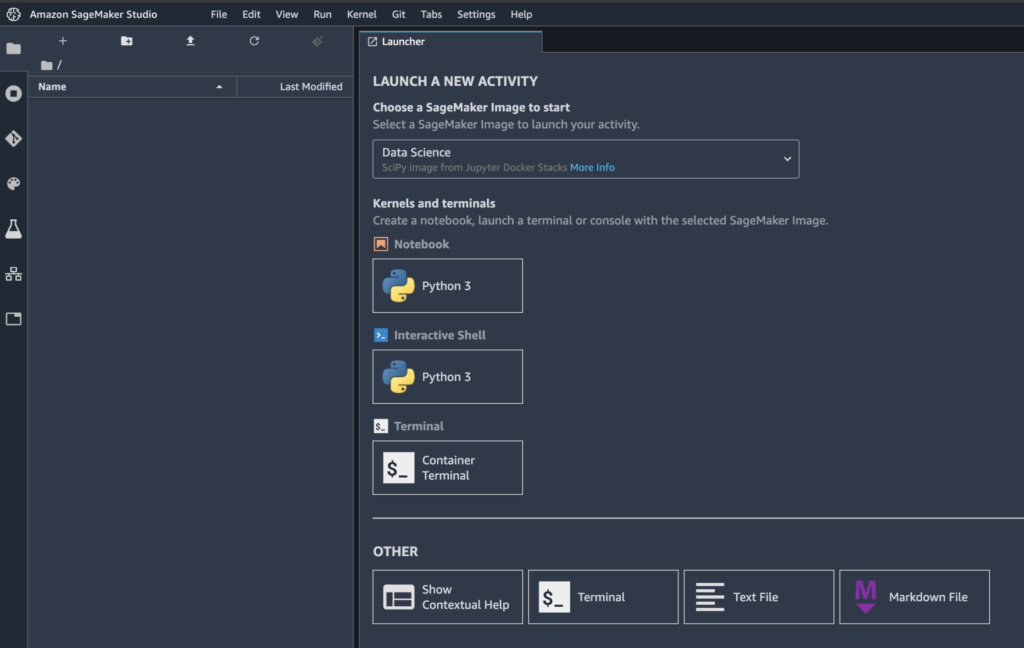Open the SageMaker components and registries panel

[13, 274]
